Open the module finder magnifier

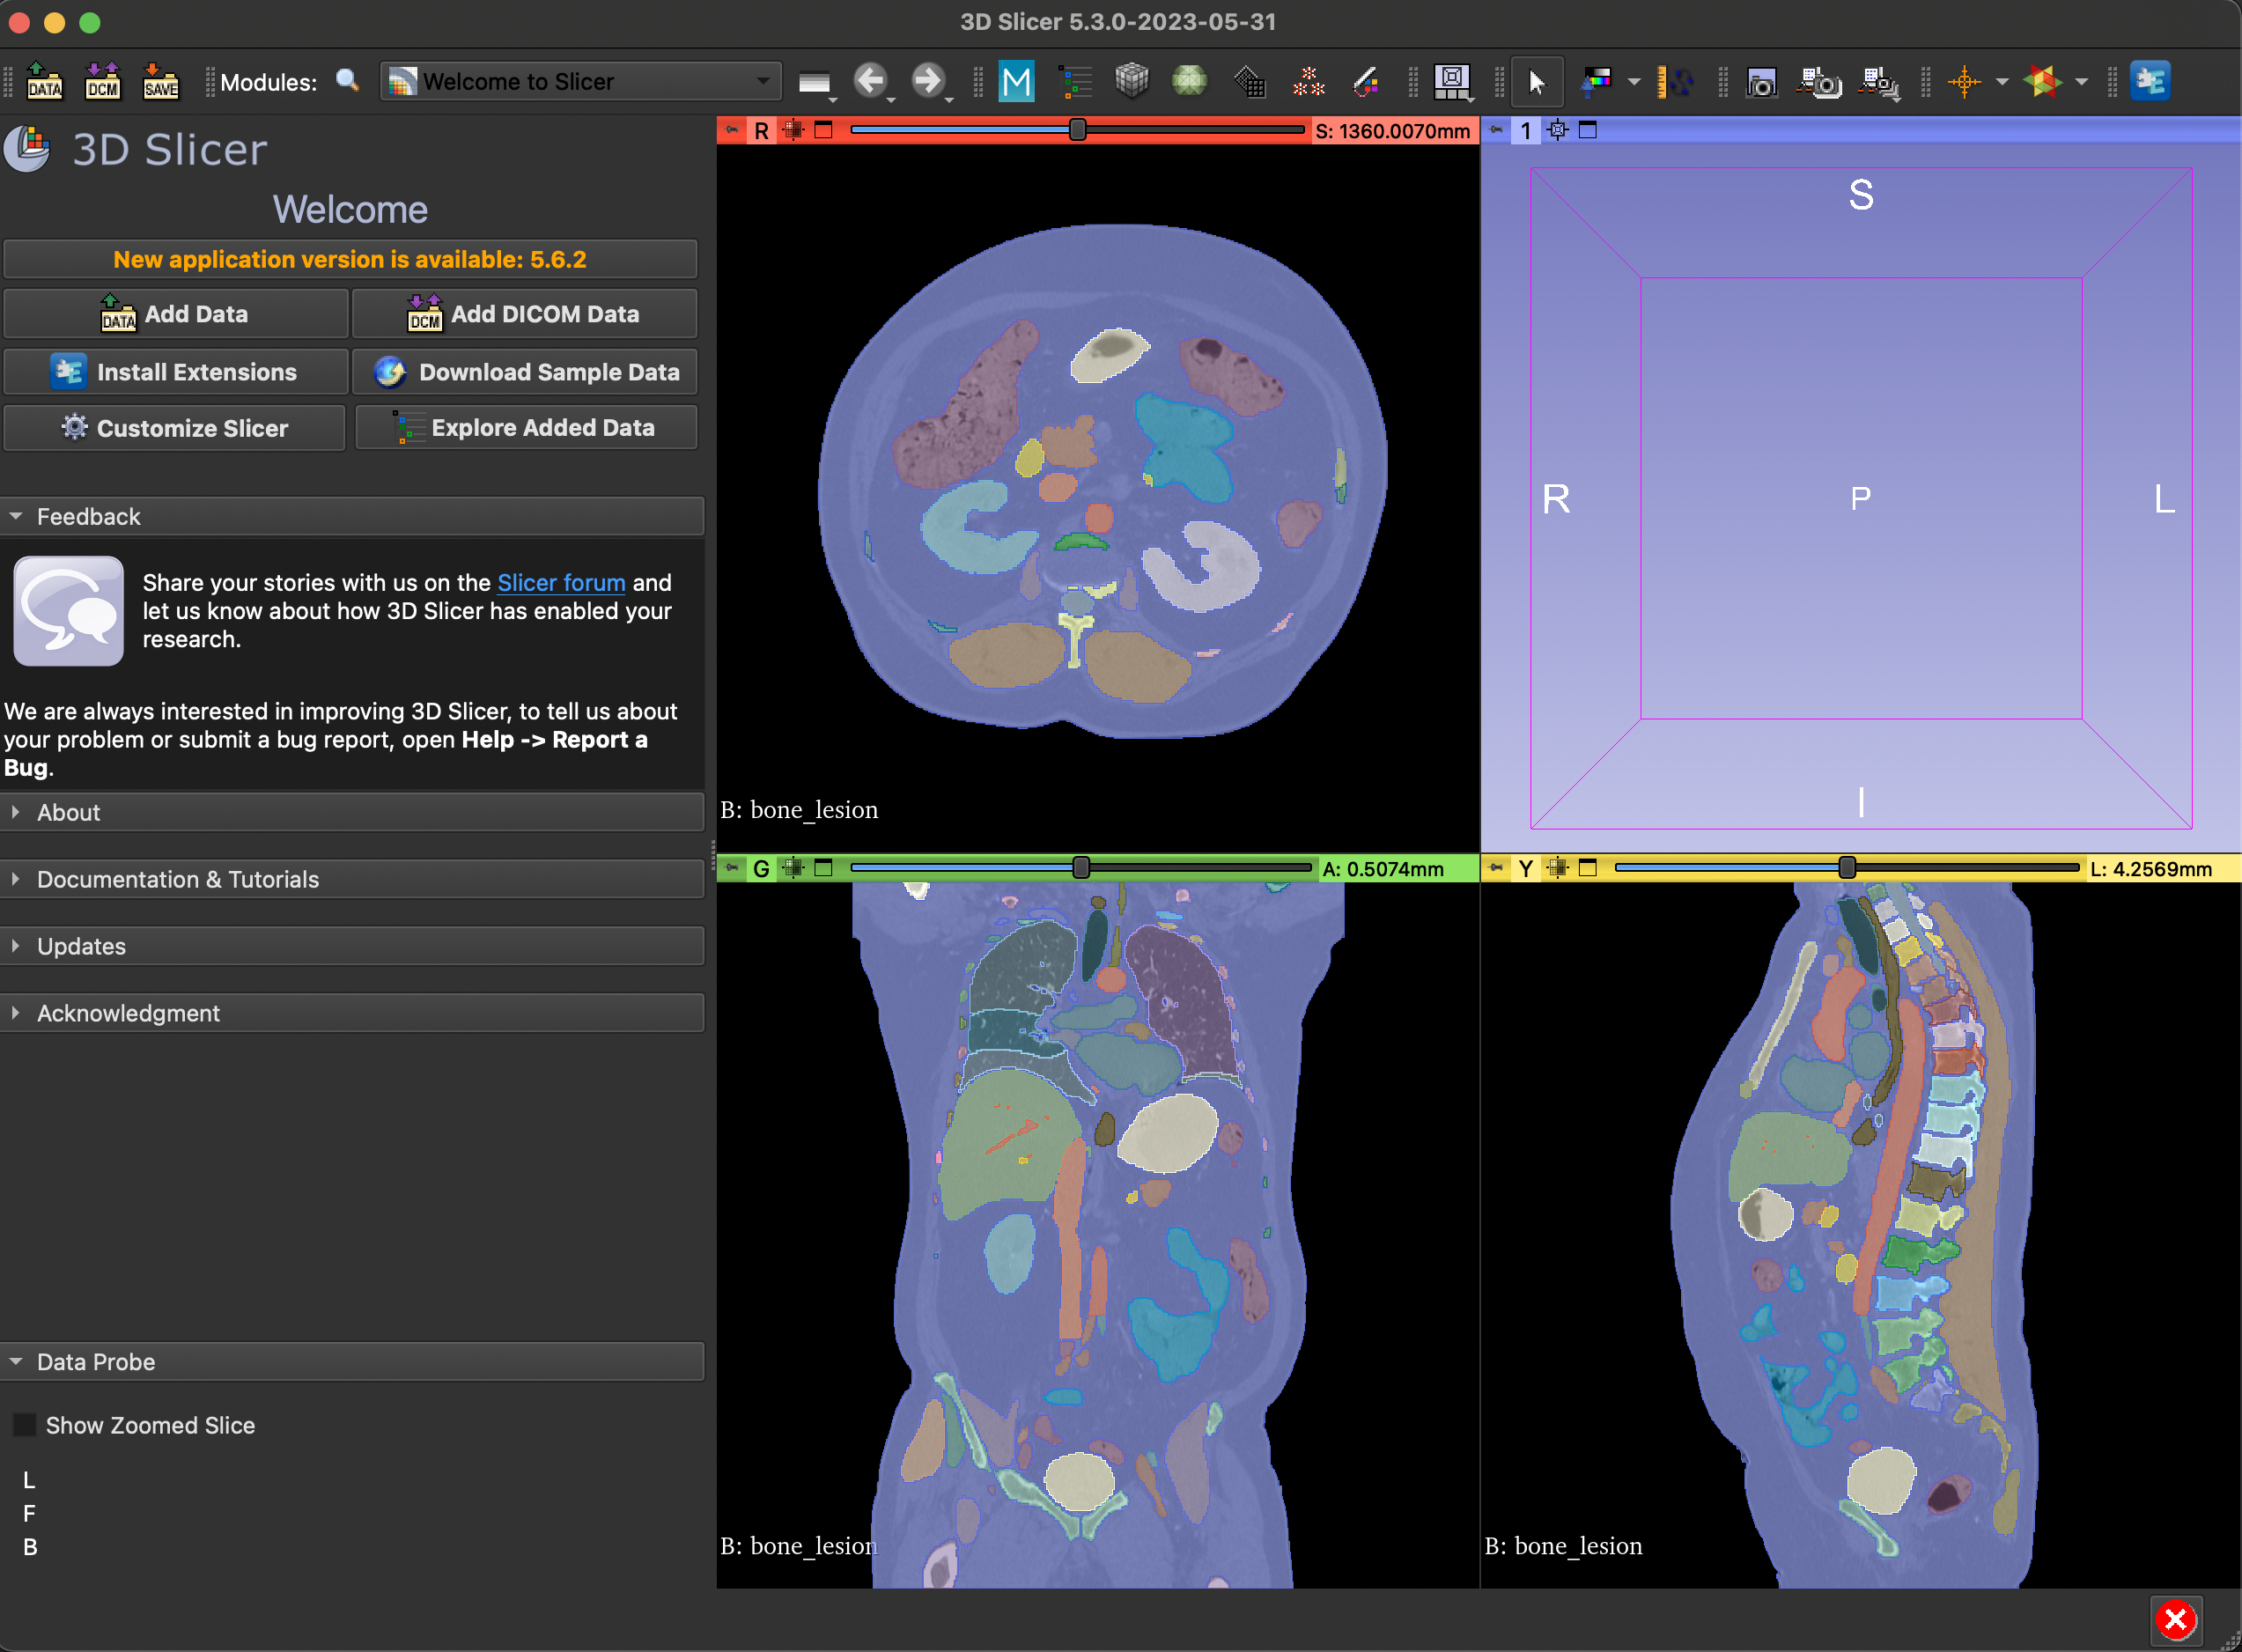[x=347, y=80]
